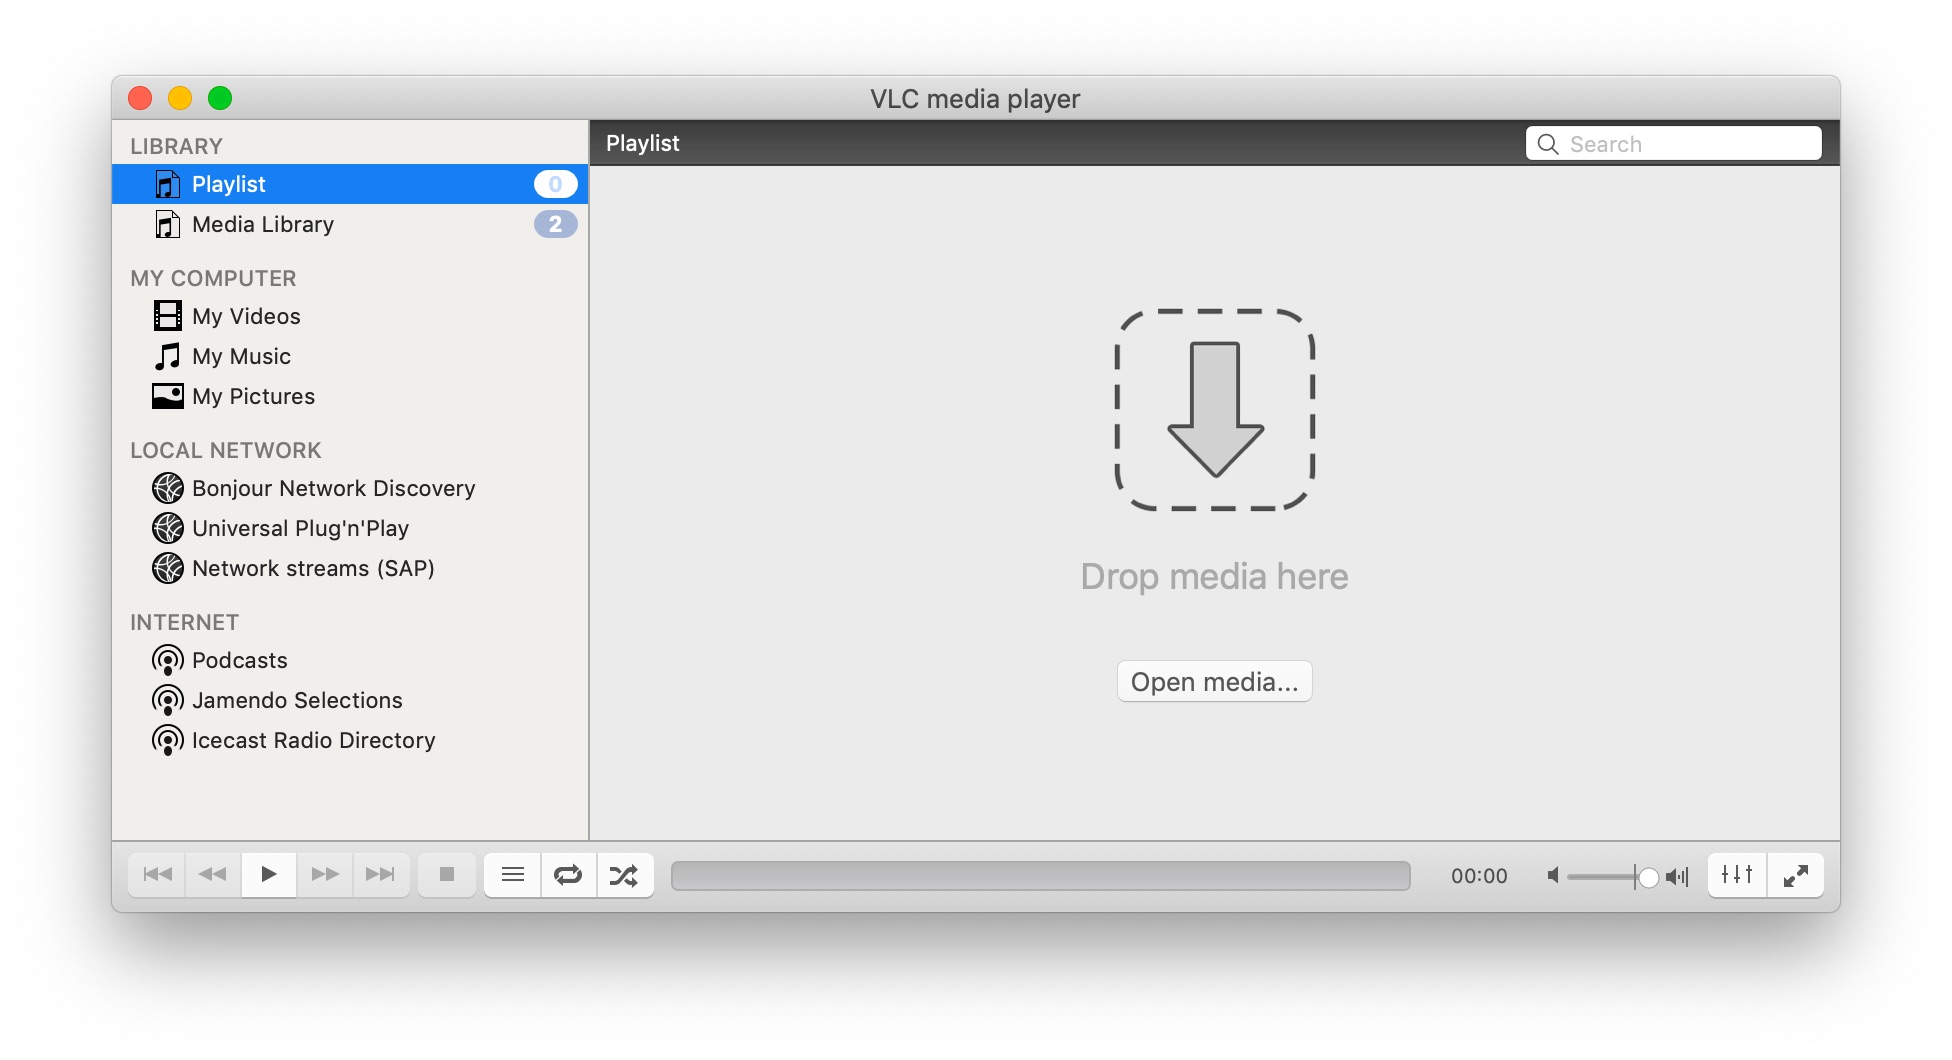Skip to next track button
Viewport: 1952px width, 1060px height.
381,875
